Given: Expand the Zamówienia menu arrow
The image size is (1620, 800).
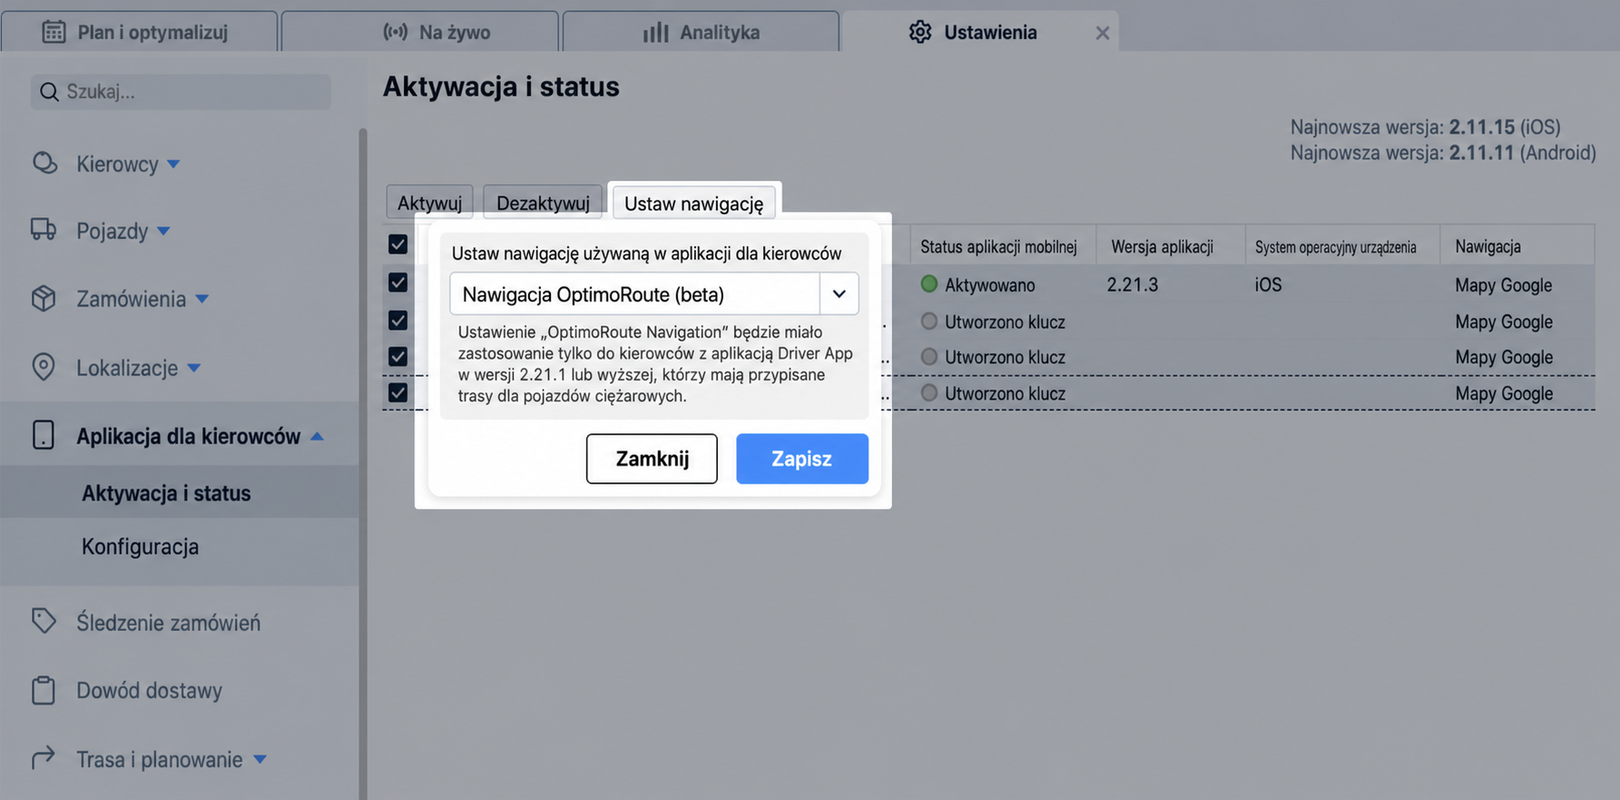Looking at the screenshot, I should [202, 299].
